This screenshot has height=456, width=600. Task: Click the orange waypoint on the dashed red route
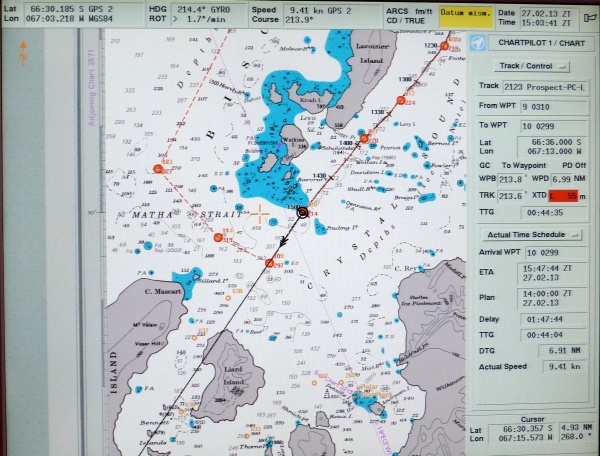coord(157,169)
